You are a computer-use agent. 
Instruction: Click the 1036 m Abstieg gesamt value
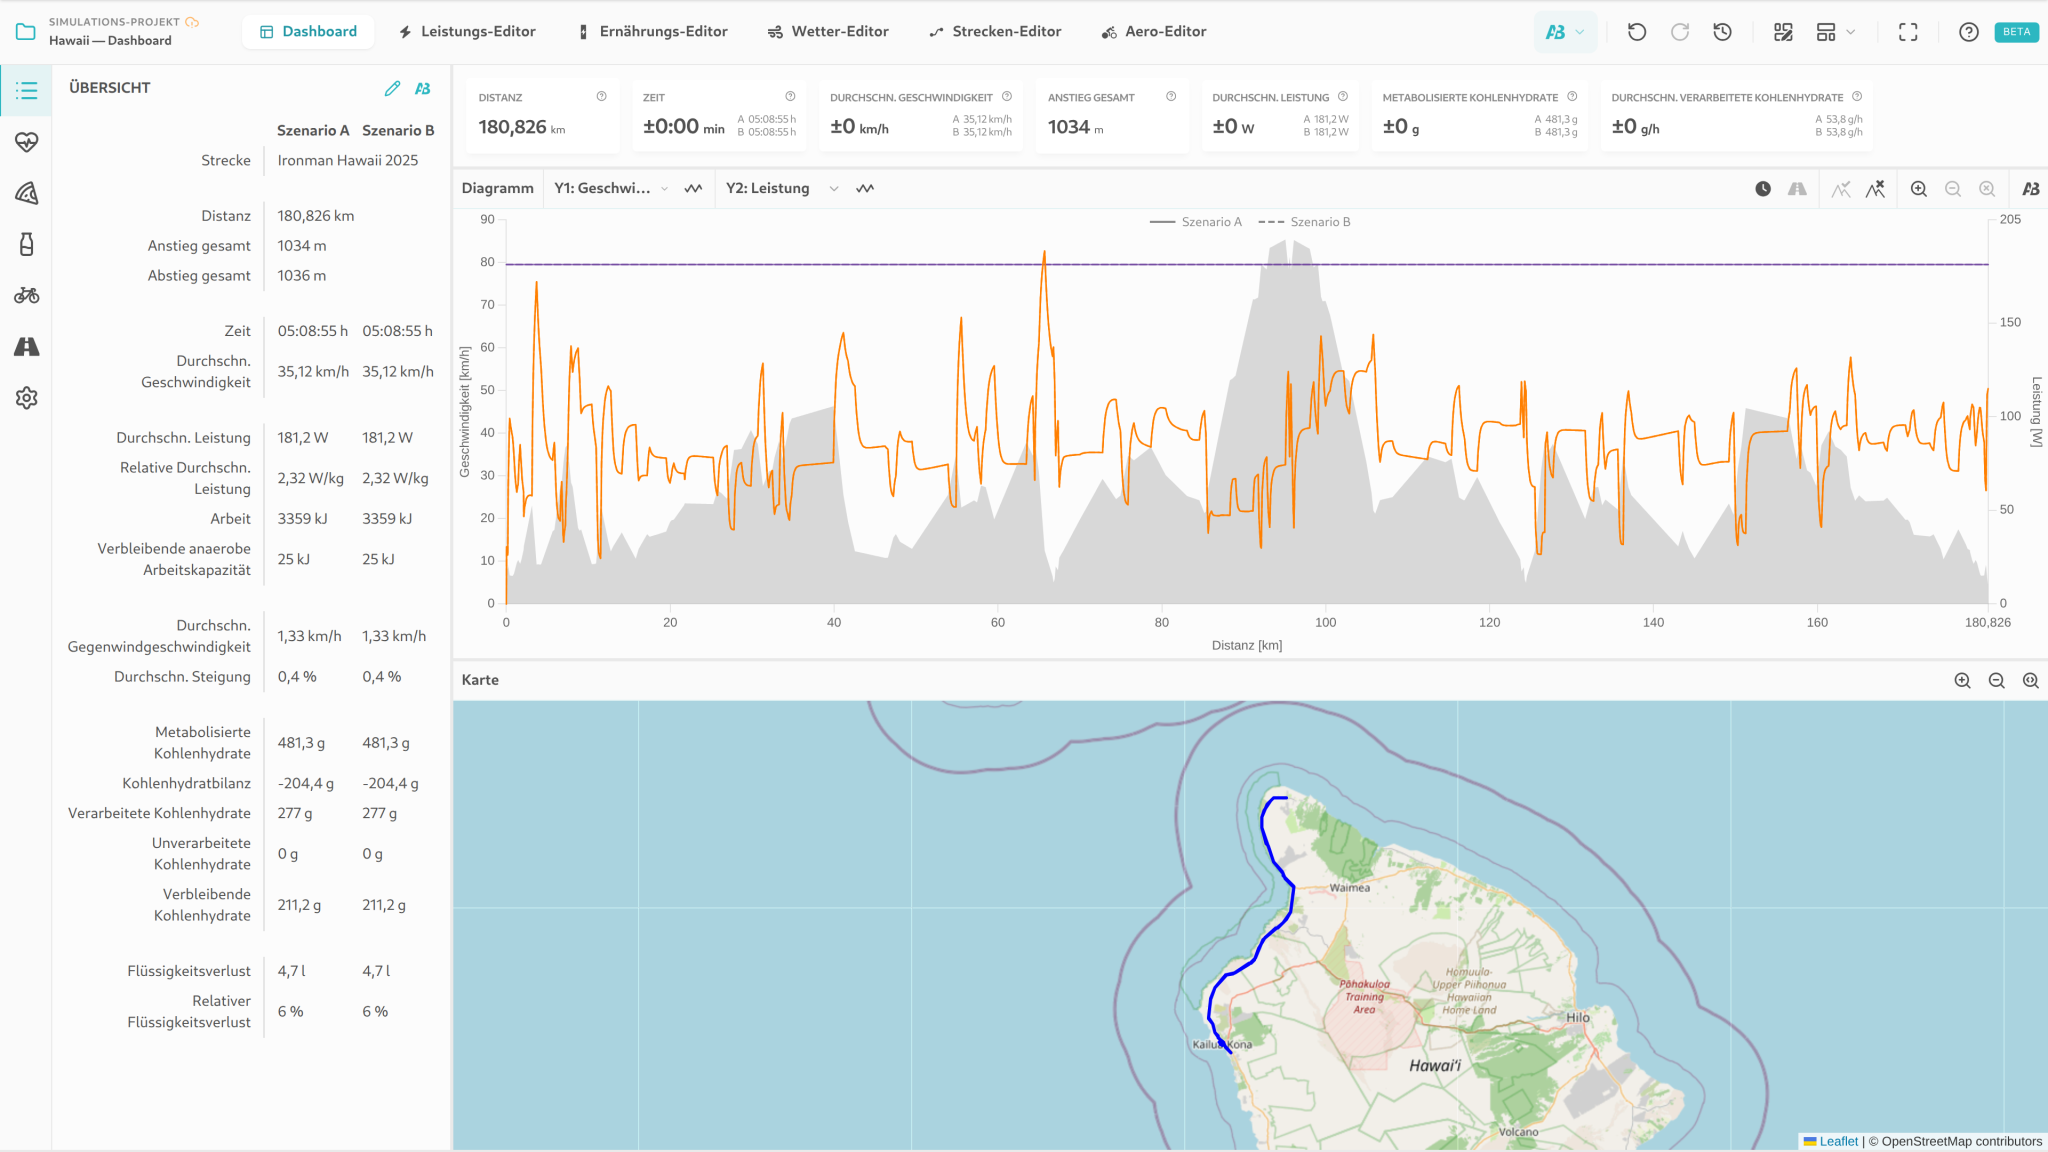pos(302,276)
